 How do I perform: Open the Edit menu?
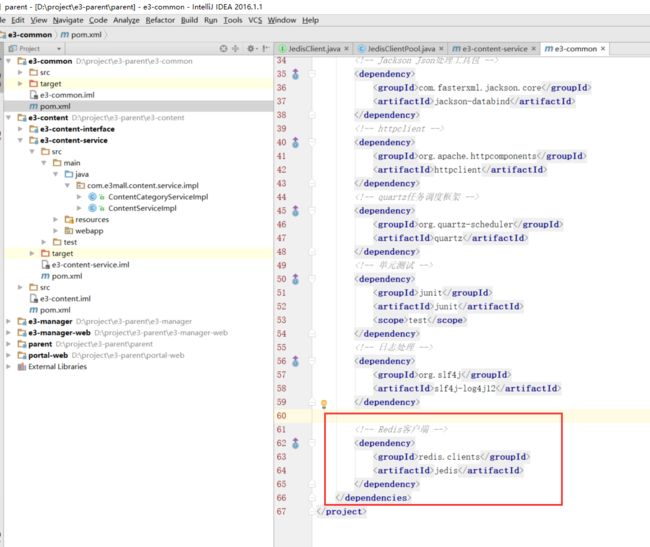tap(18, 20)
